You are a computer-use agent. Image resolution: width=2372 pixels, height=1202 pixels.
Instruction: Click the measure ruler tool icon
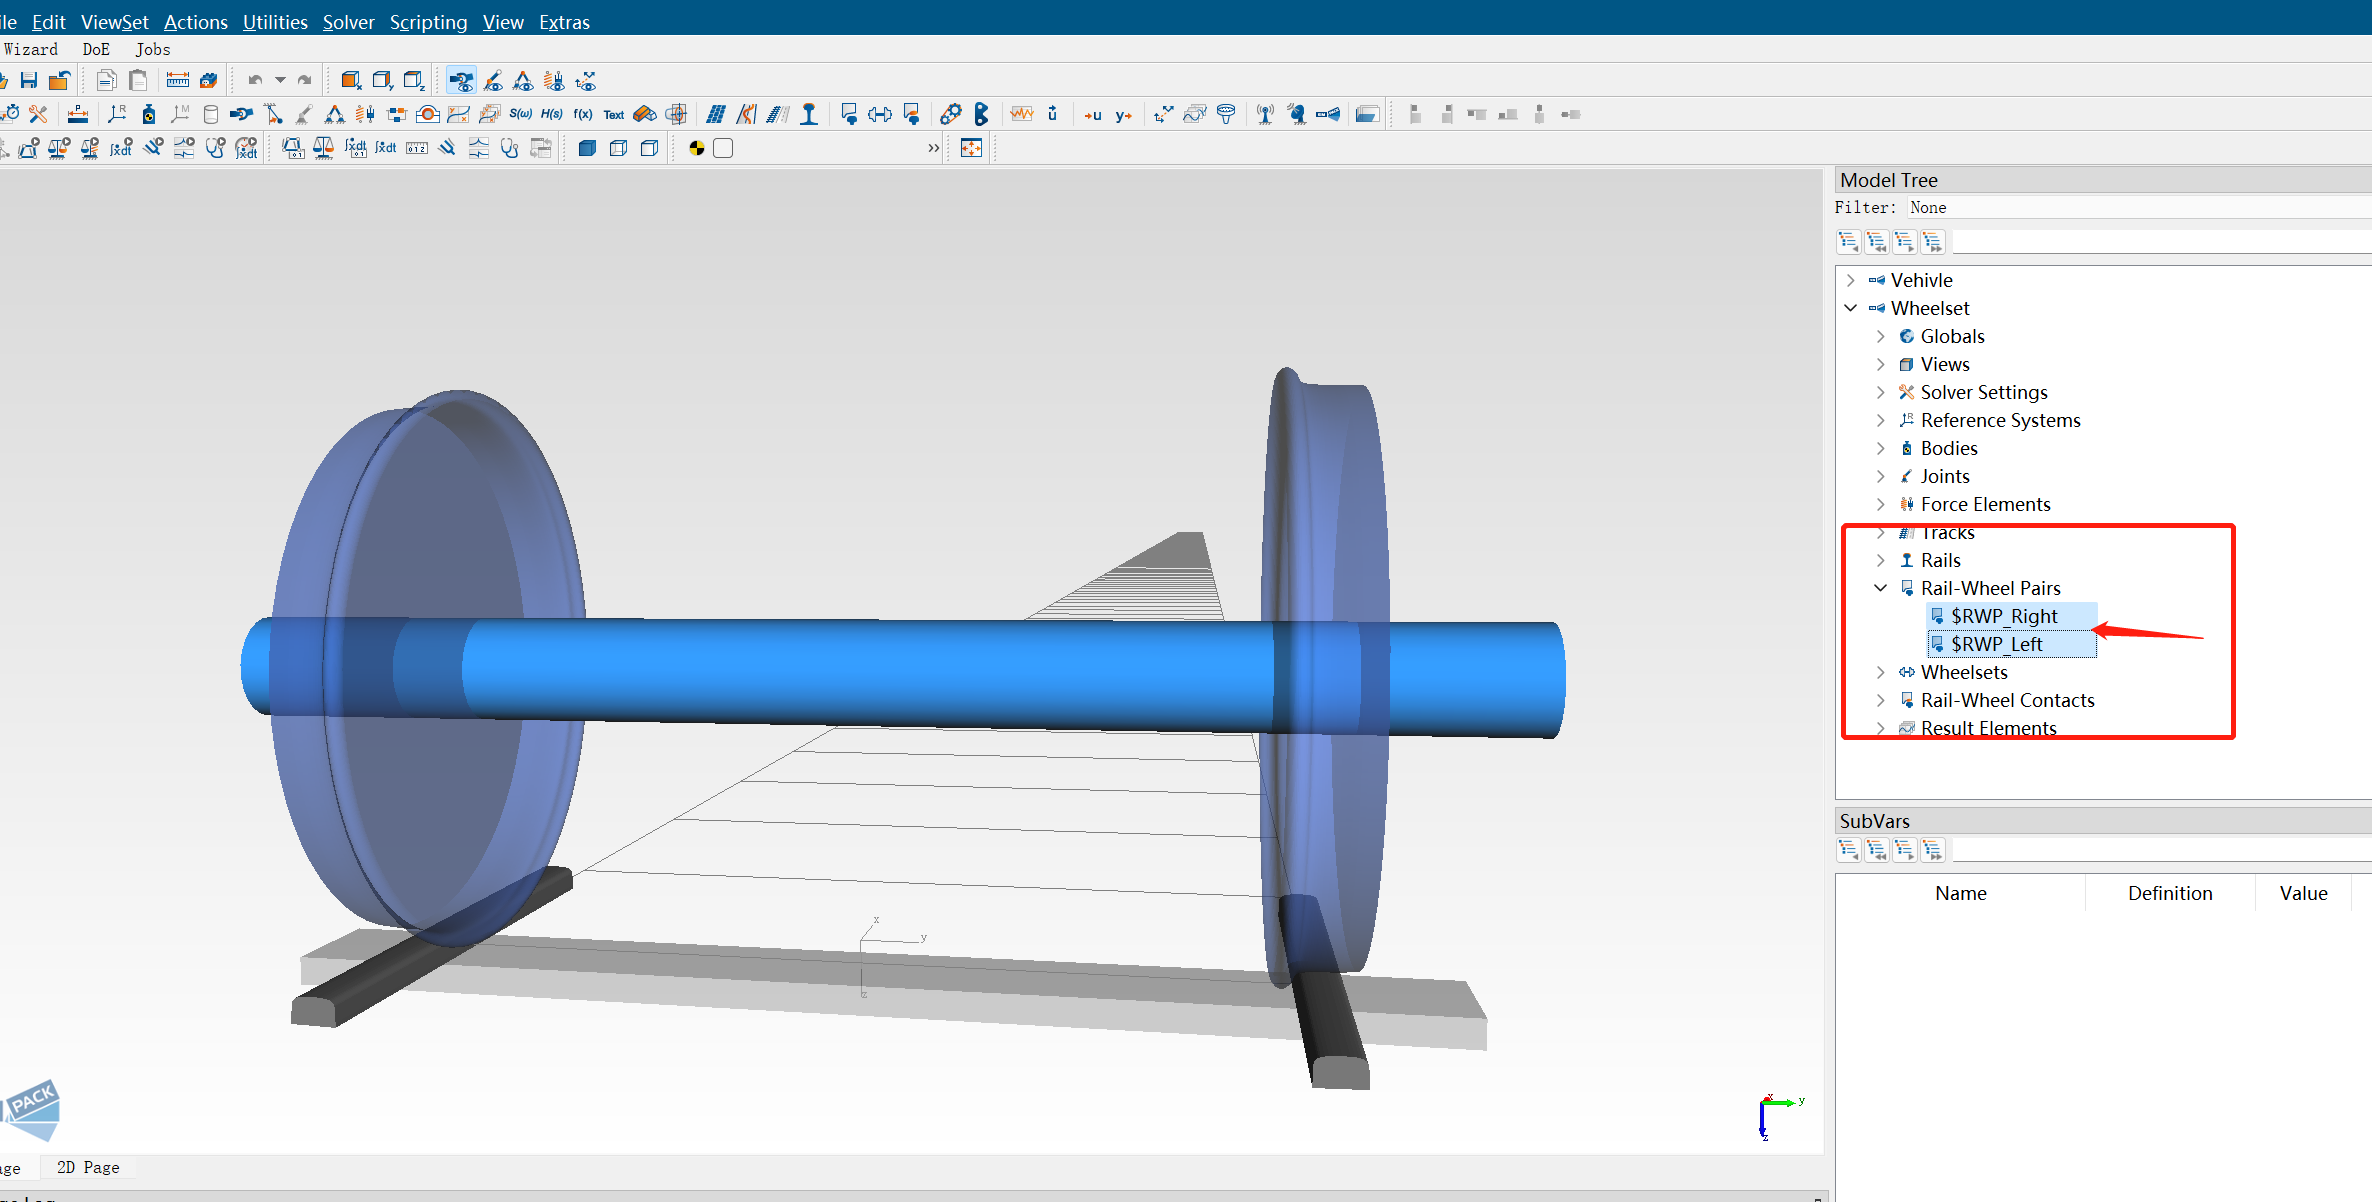click(177, 80)
